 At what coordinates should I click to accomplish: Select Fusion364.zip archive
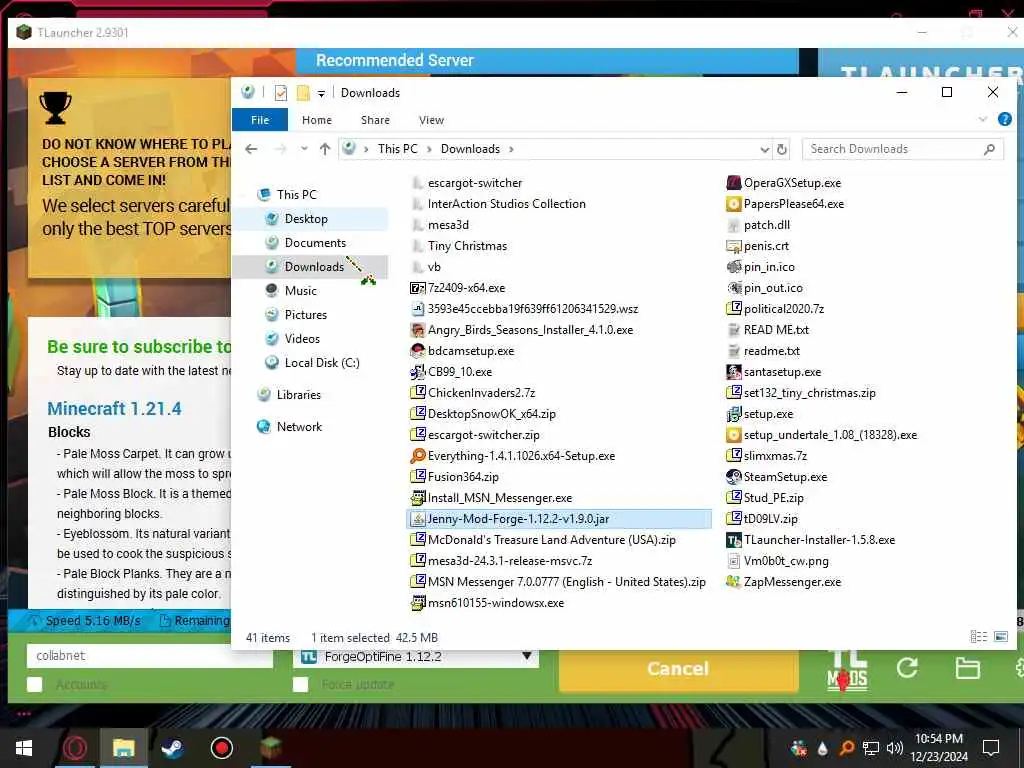click(x=455, y=477)
